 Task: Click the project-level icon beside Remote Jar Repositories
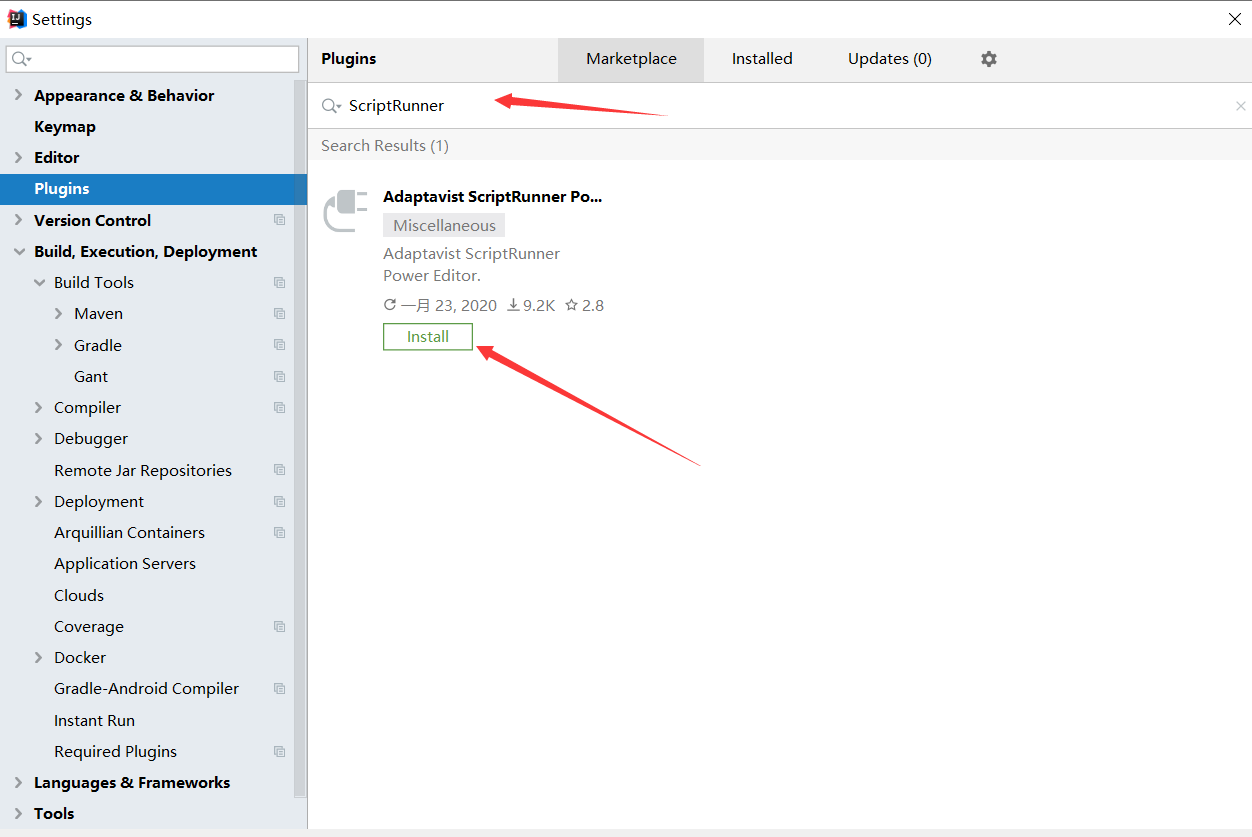[280, 470]
